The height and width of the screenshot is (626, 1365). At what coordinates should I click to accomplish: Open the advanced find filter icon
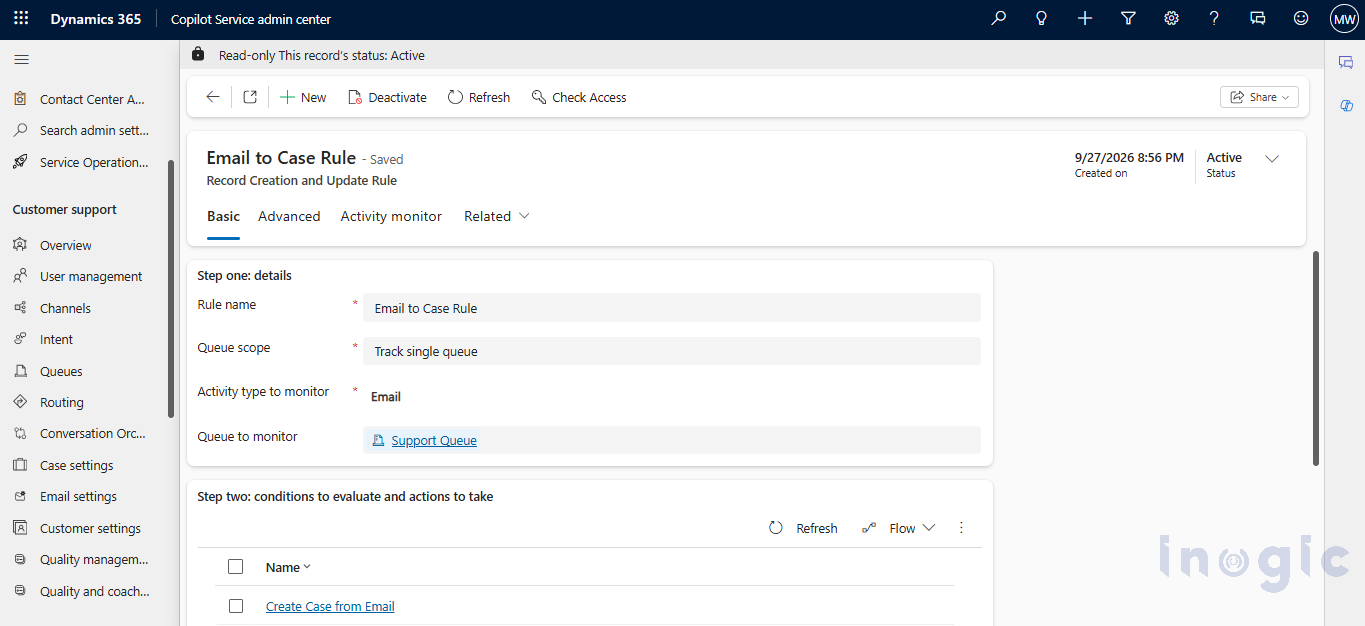click(1128, 19)
